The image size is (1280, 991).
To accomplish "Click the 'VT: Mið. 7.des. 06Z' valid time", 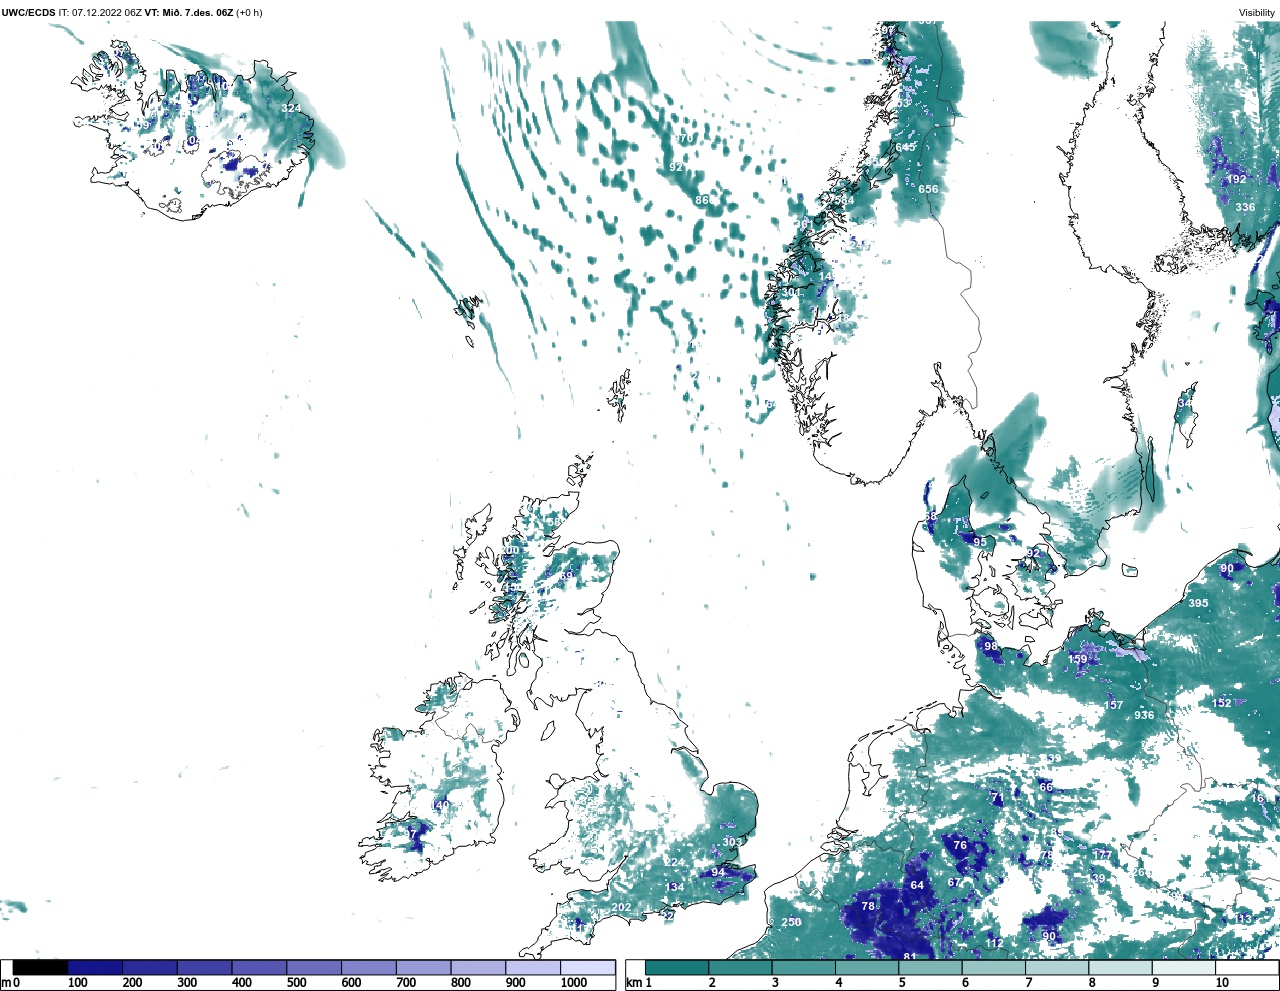I will [x=188, y=13].
